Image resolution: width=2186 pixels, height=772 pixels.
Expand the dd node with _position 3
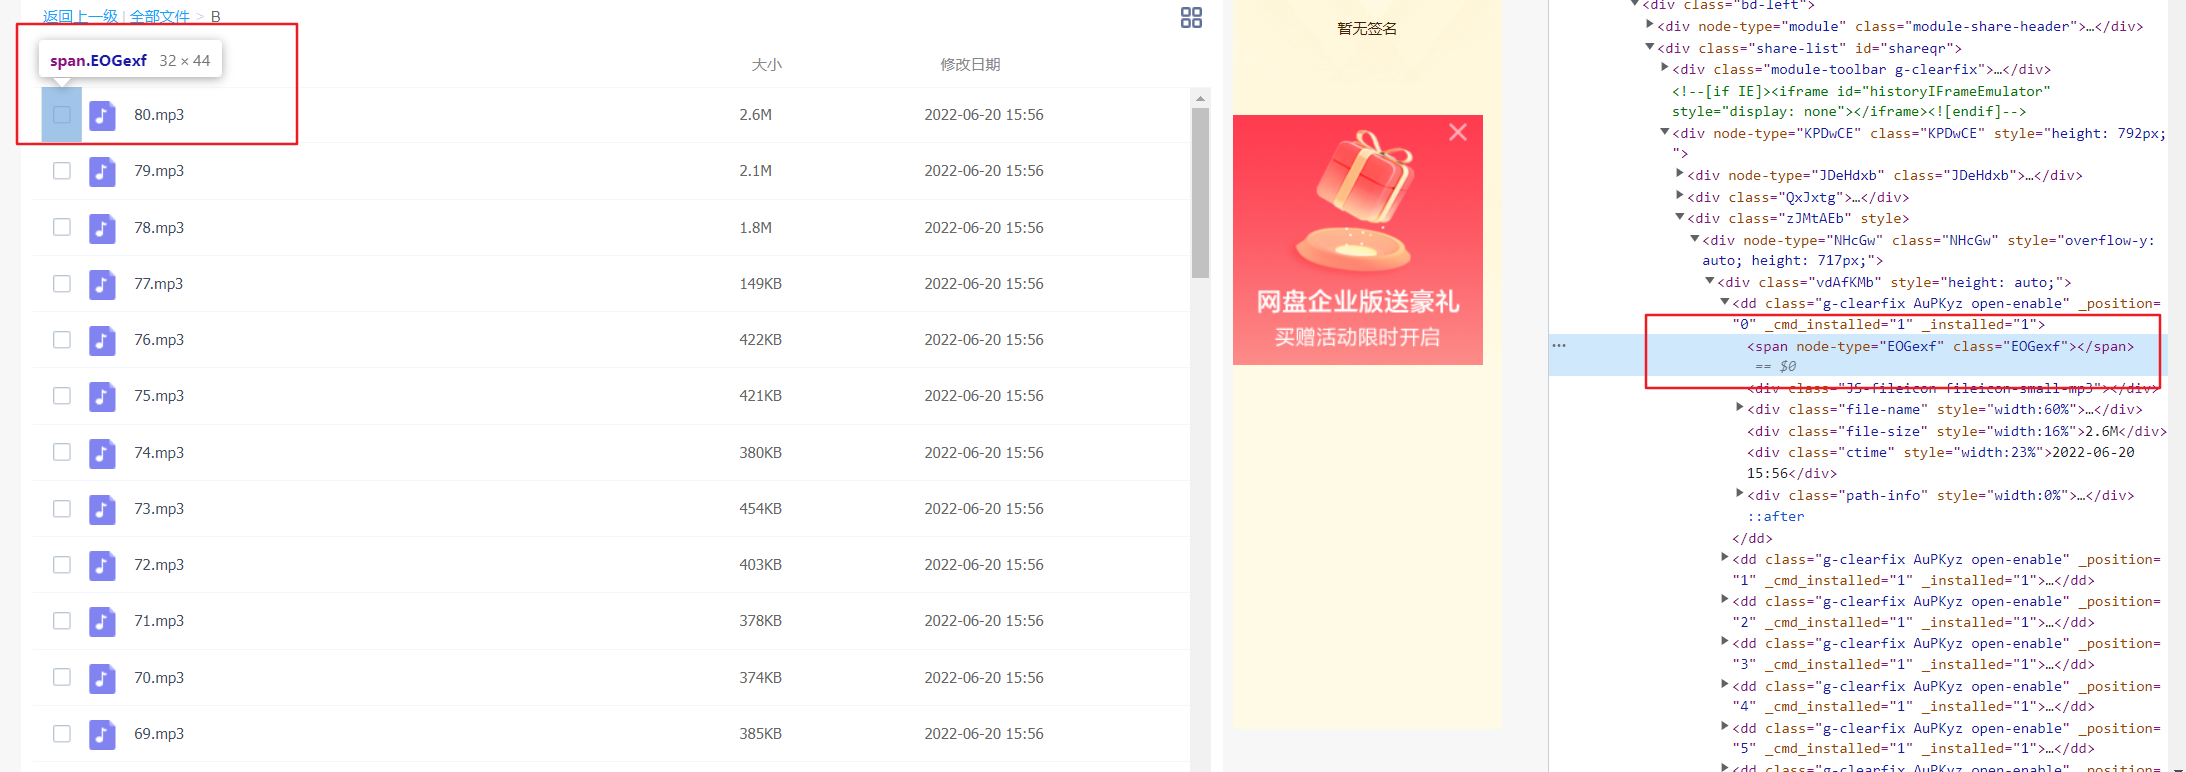(1725, 642)
